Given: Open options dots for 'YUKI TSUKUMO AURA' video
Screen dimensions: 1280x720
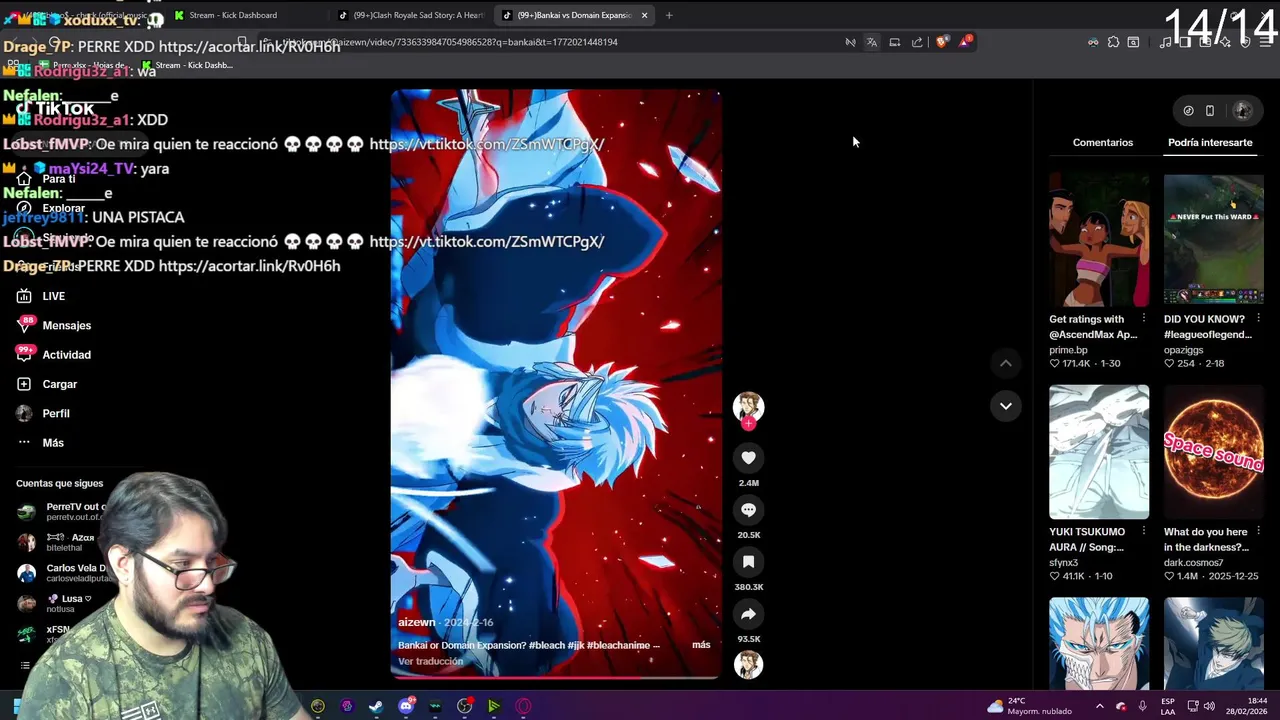Looking at the screenshot, I should point(1144,531).
